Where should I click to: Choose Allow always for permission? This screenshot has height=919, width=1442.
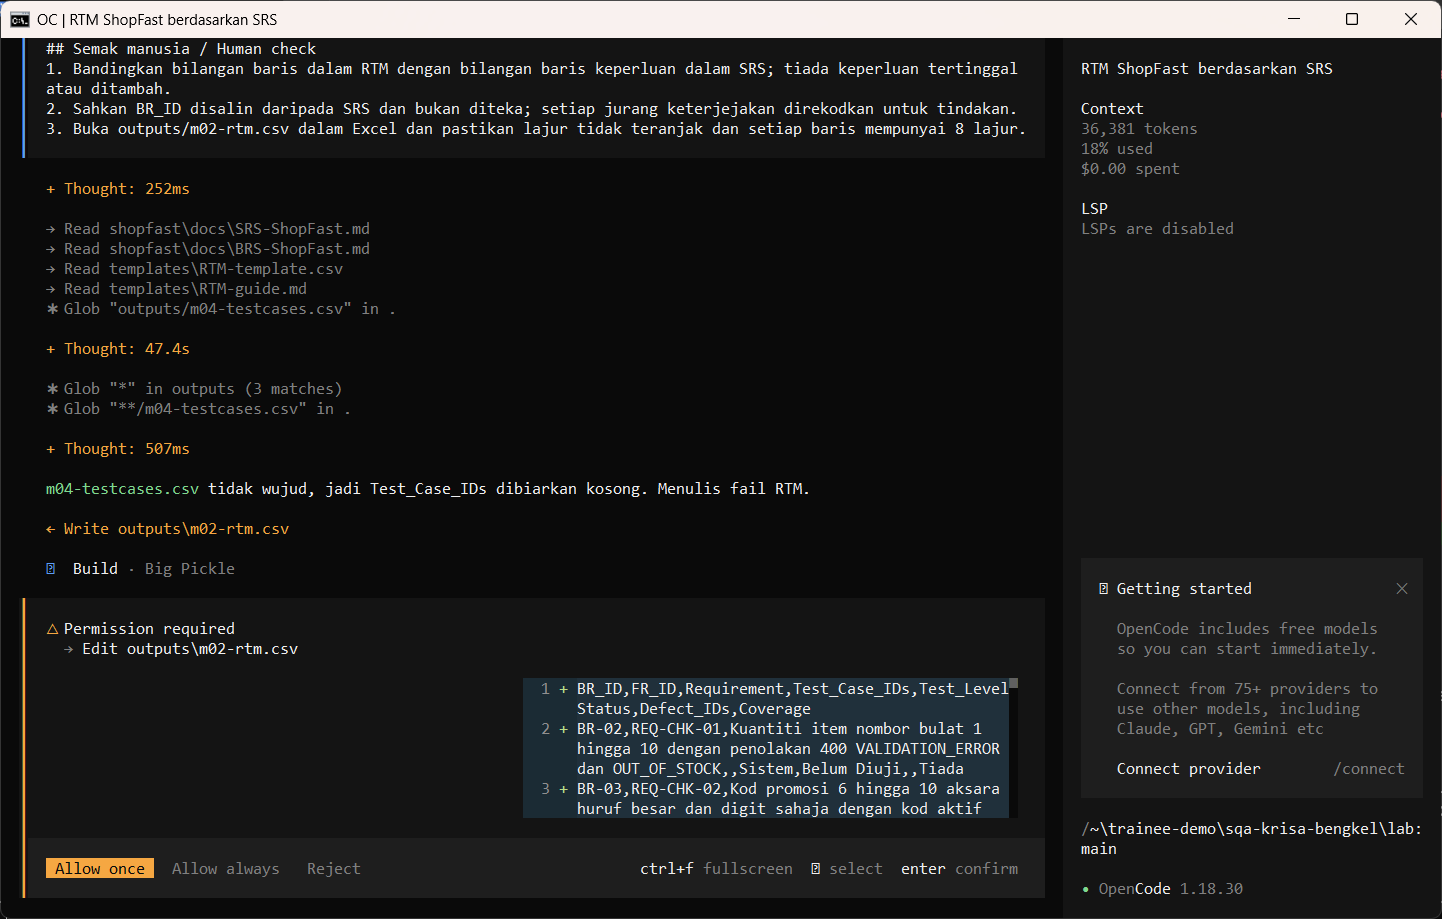click(x=225, y=868)
